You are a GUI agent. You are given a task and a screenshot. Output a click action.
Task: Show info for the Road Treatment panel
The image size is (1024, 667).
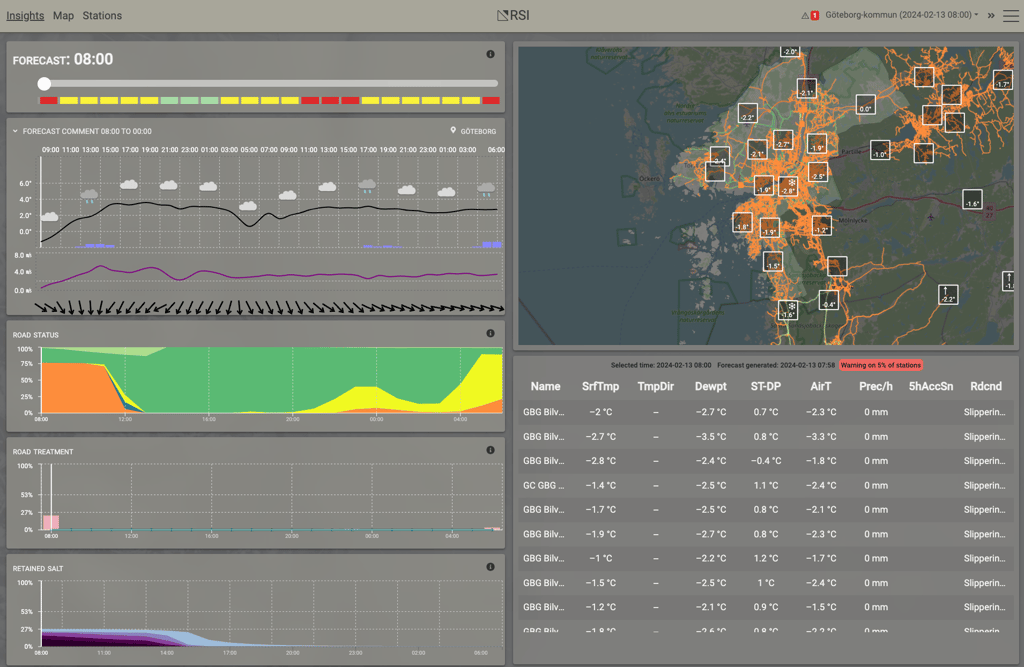pos(490,450)
